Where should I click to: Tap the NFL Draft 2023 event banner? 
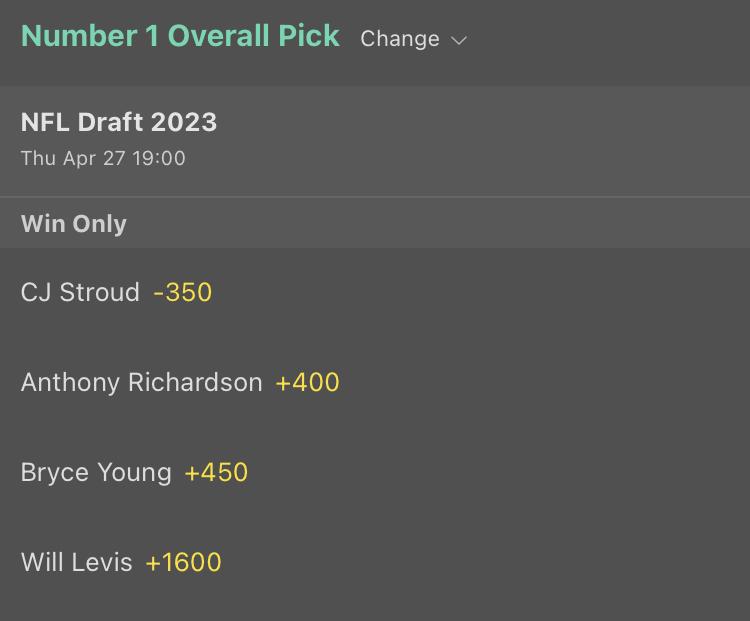coord(375,140)
